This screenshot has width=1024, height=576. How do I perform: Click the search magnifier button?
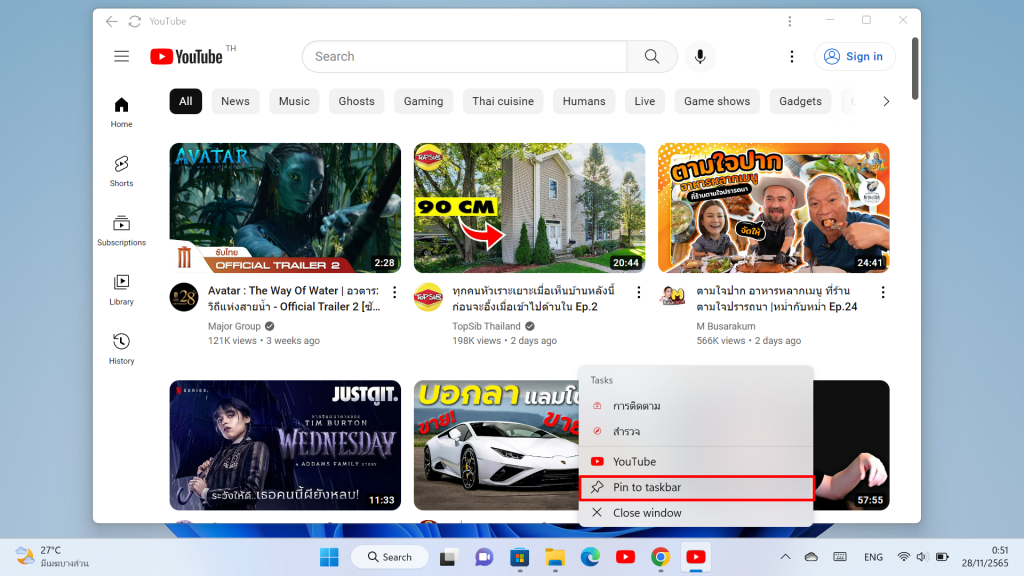652,56
